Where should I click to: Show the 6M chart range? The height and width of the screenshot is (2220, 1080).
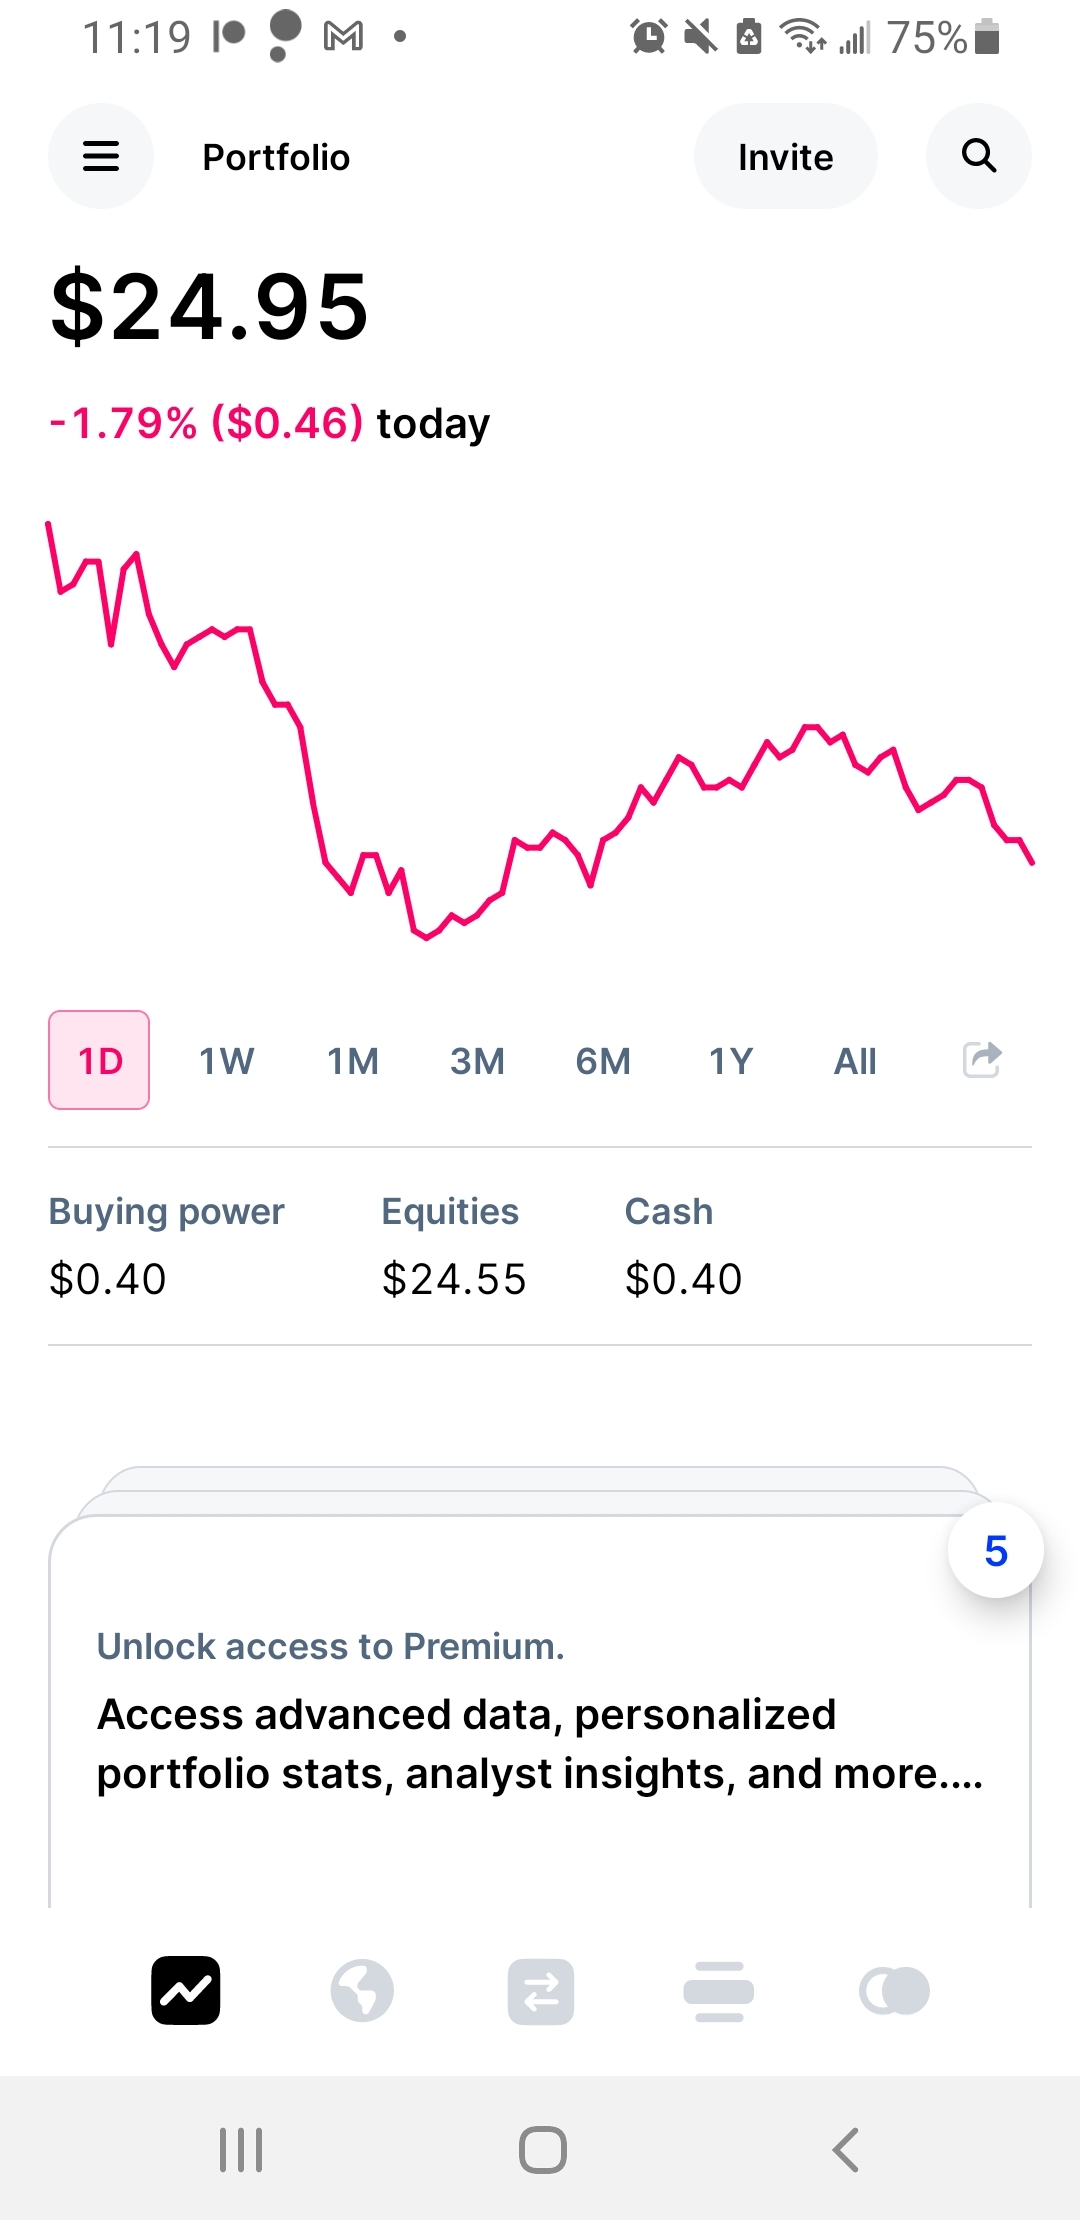click(603, 1060)
